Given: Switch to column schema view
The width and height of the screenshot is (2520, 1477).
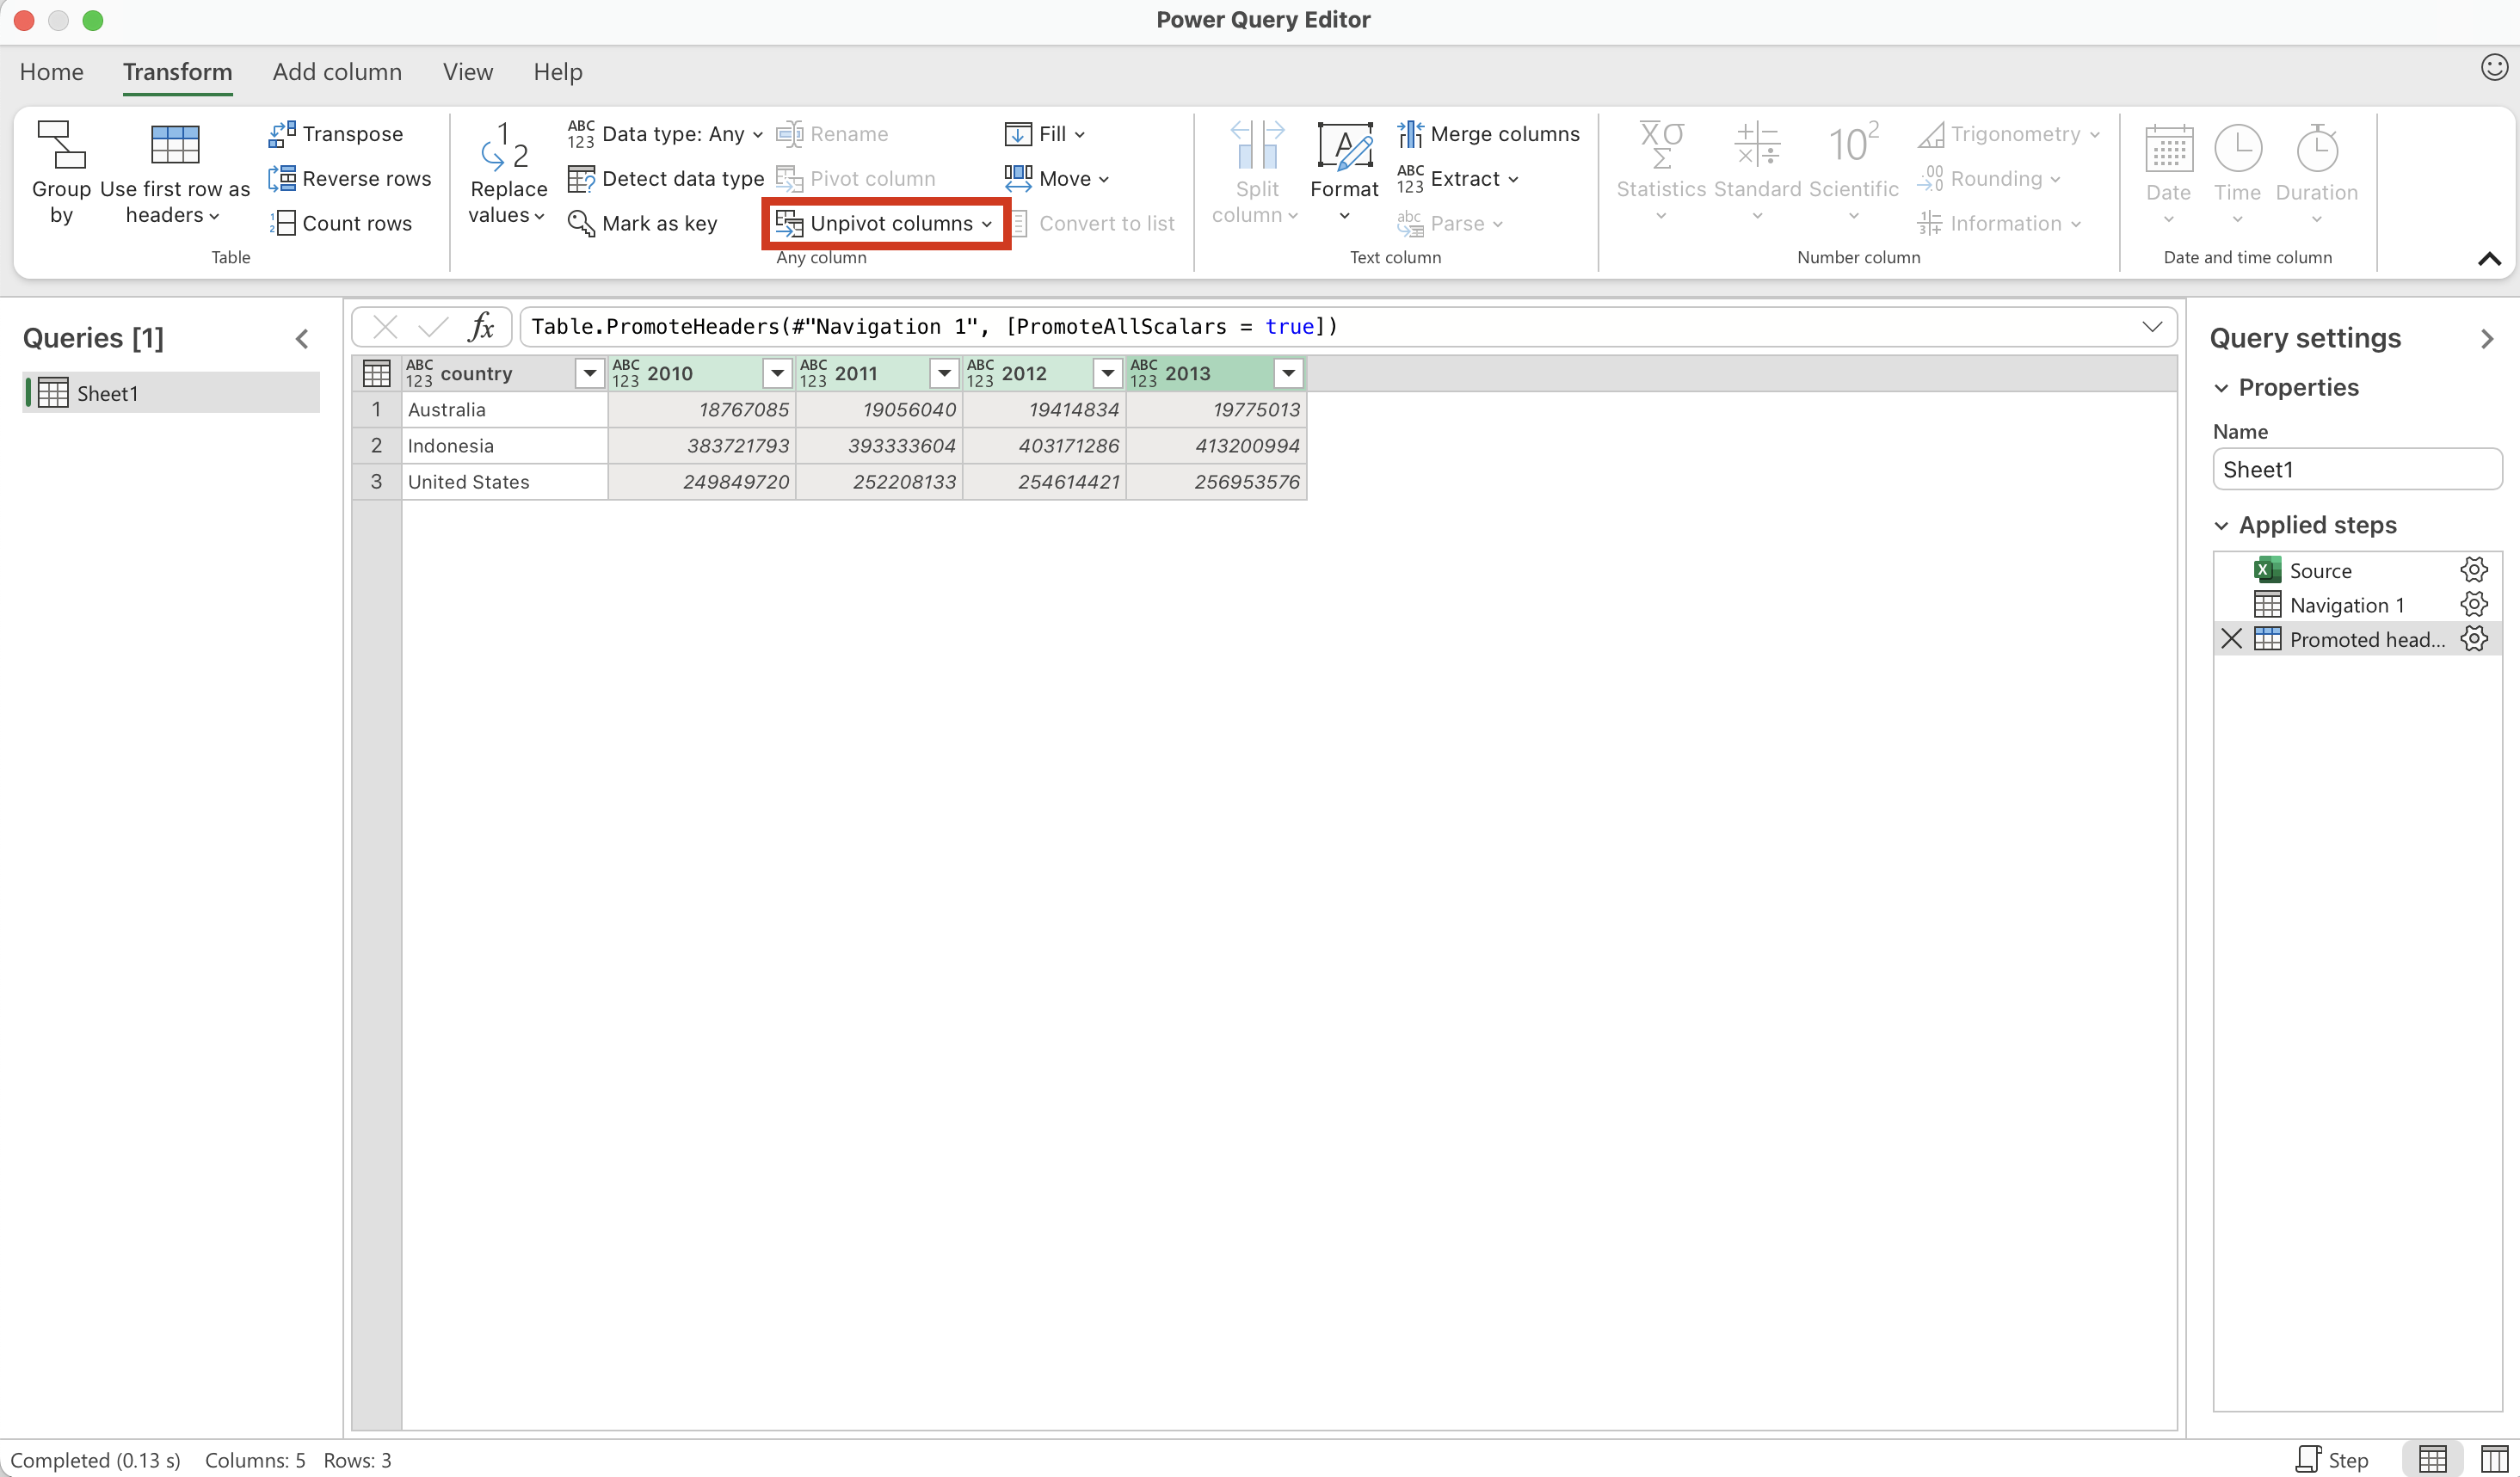Looking at the screenshot, I should tap(2494, 1459).
